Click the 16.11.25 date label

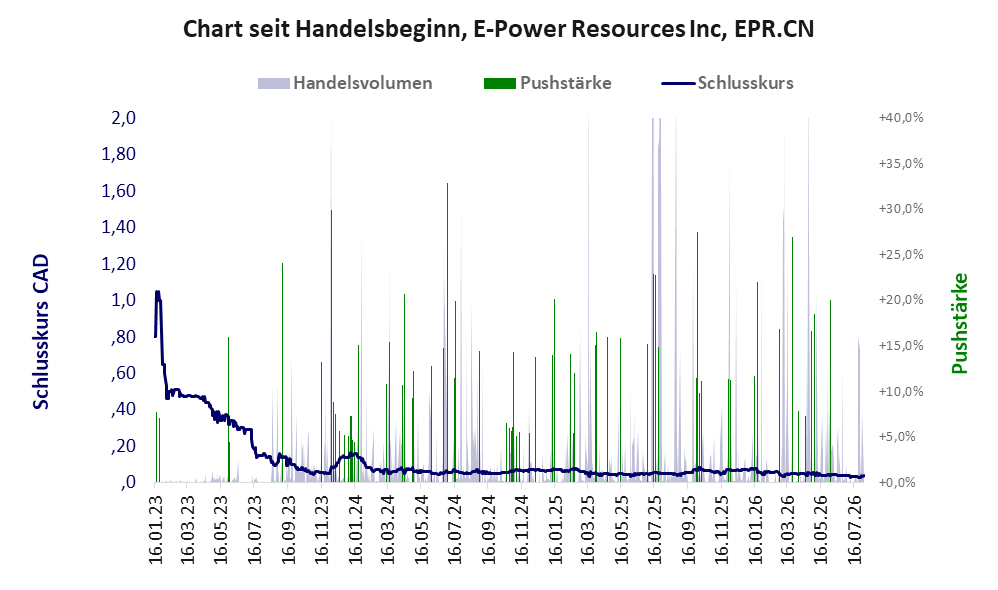721,530
